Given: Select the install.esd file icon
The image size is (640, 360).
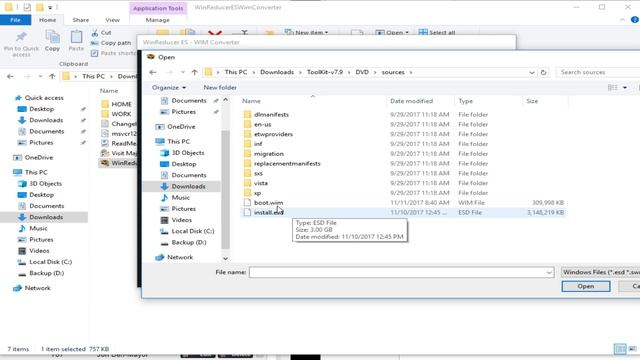Looking at the screenshot, I should [x=247, y=212].
